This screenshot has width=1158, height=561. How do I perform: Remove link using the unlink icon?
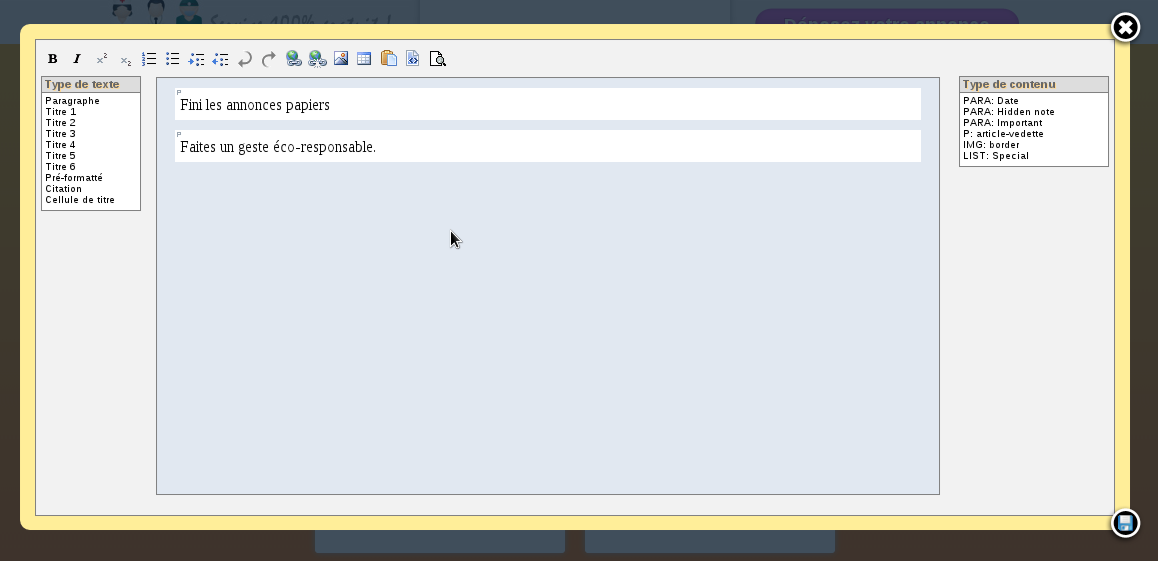click(x=317, y=59)
